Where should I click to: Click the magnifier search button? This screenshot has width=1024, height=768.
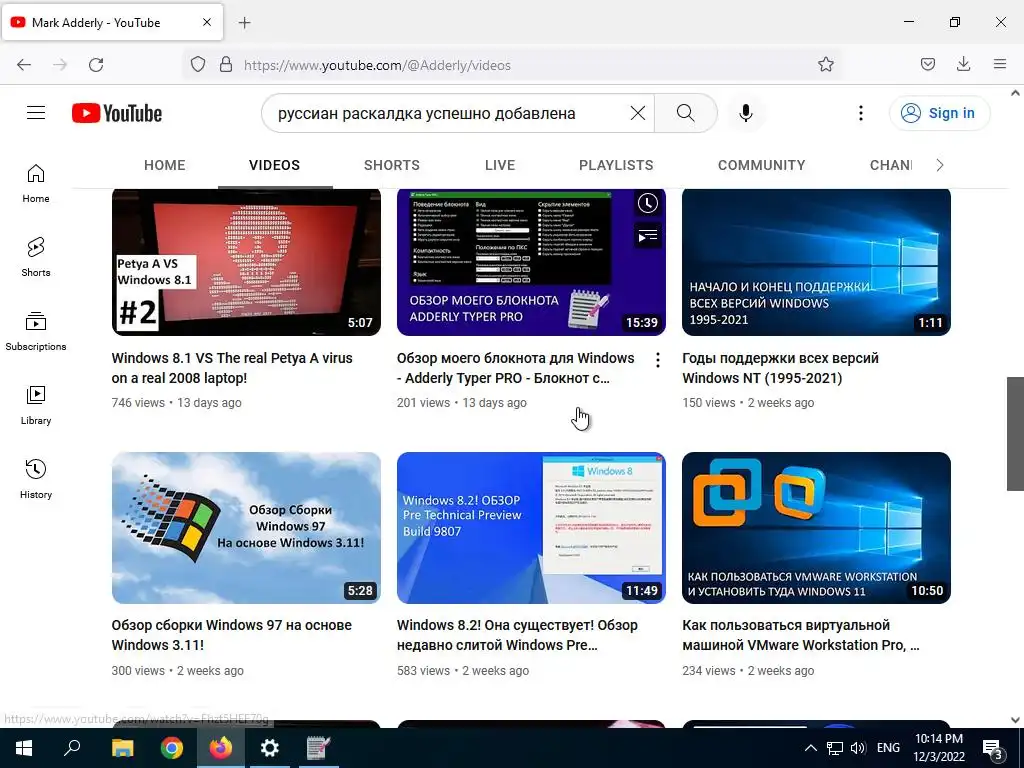tap(686, 113)
